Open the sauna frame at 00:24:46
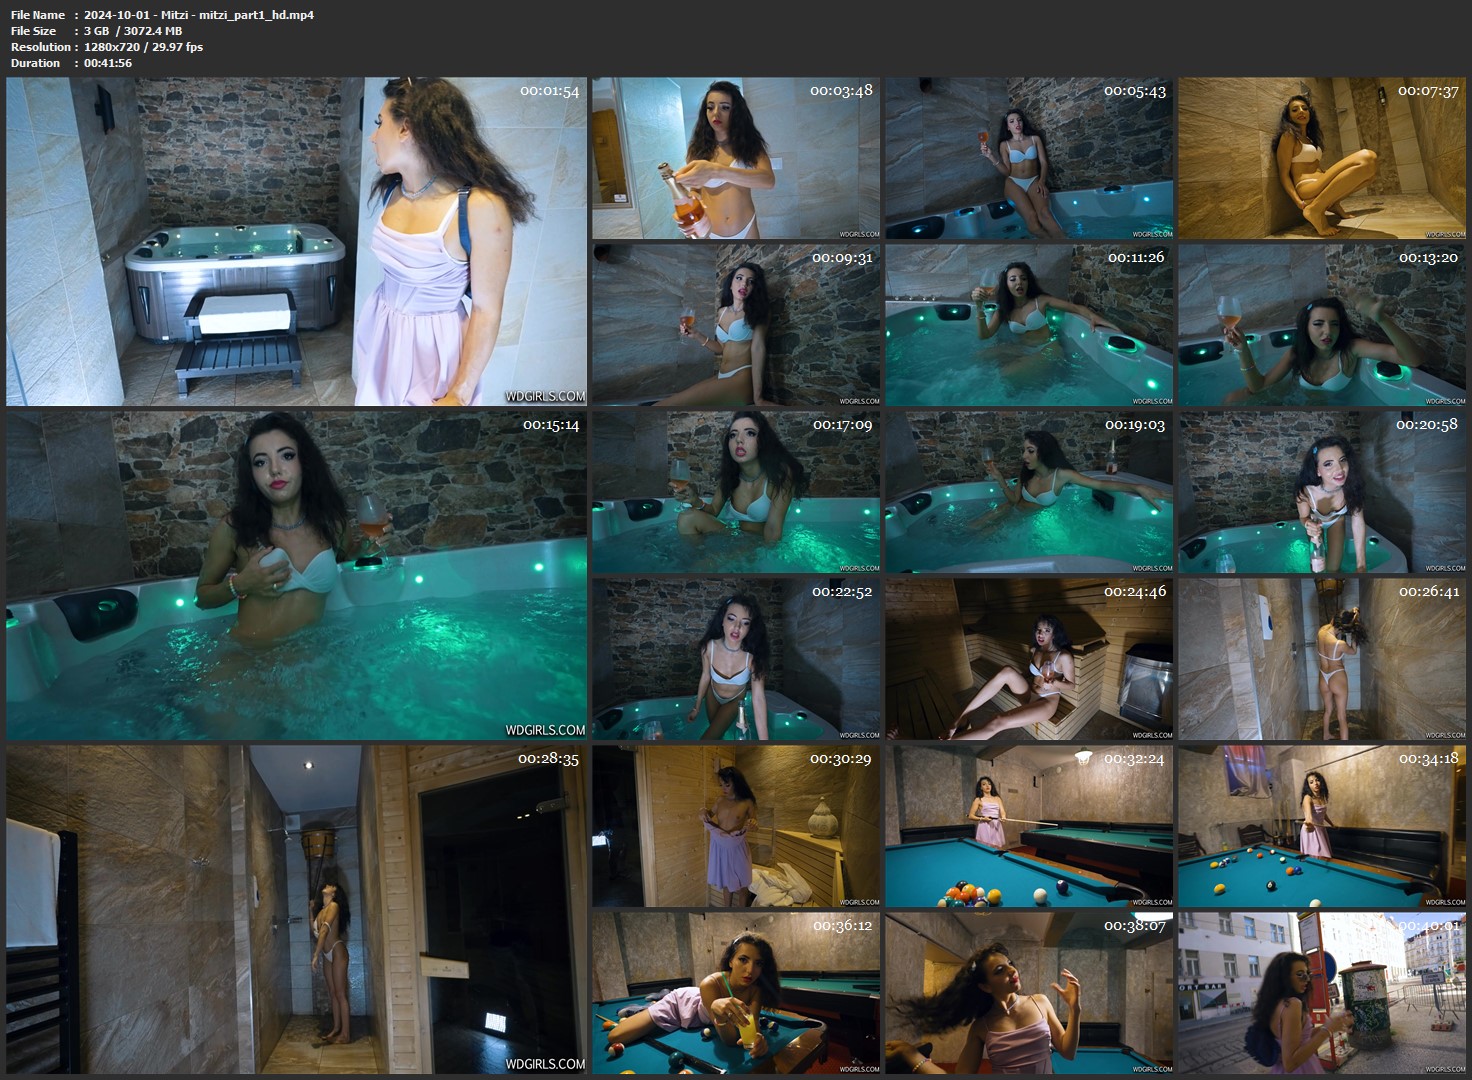1472x1080 pixels. point(1028,659)
